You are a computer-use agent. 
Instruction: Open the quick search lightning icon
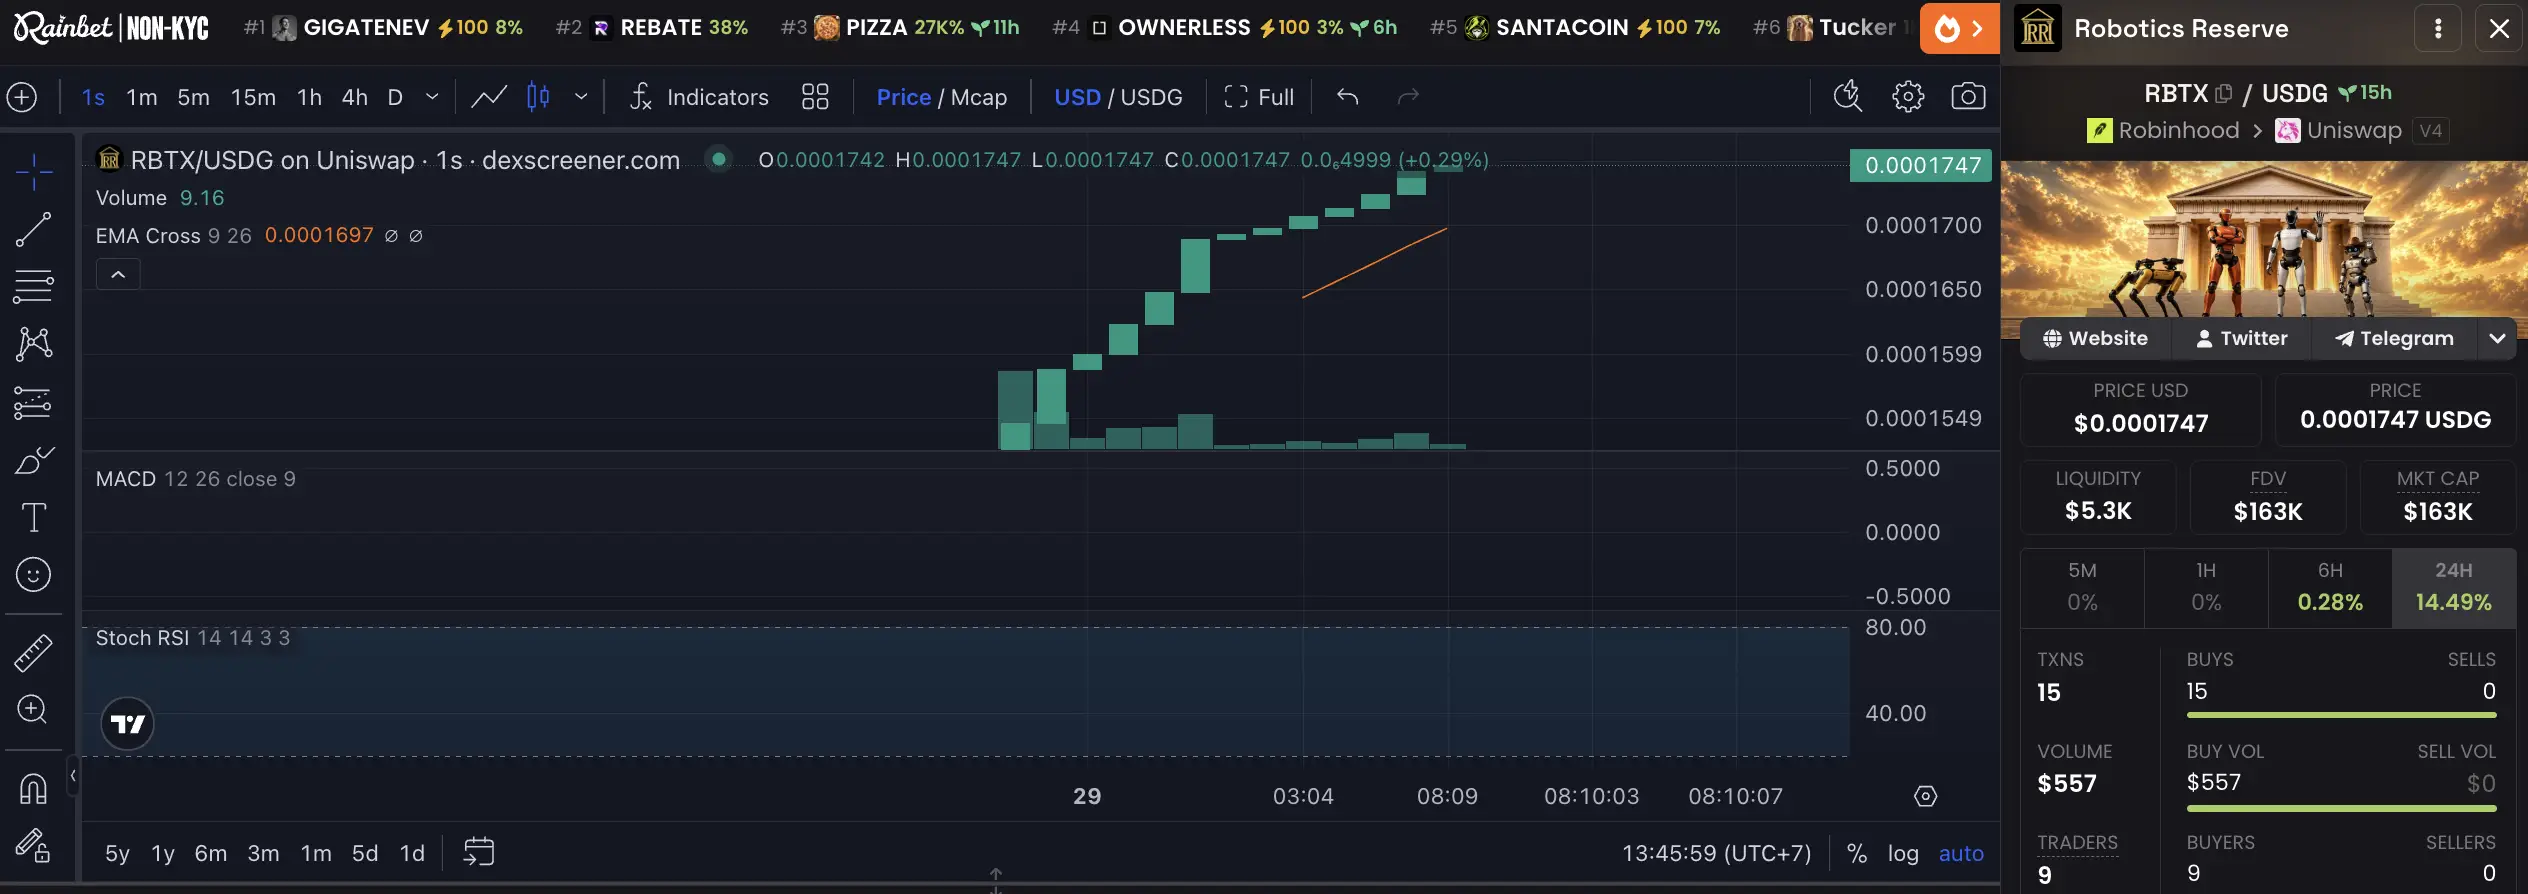point(1848,97)
